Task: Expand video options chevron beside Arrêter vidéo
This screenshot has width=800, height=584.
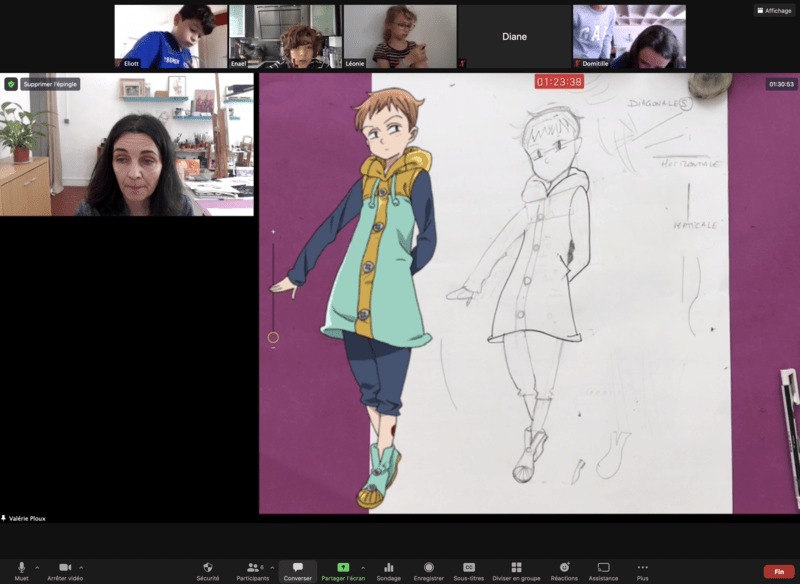Action: click(x=80, y=566)
